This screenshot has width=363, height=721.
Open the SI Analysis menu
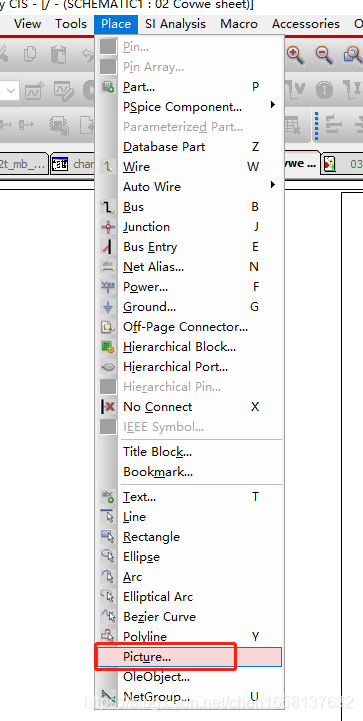click(176, 23)
